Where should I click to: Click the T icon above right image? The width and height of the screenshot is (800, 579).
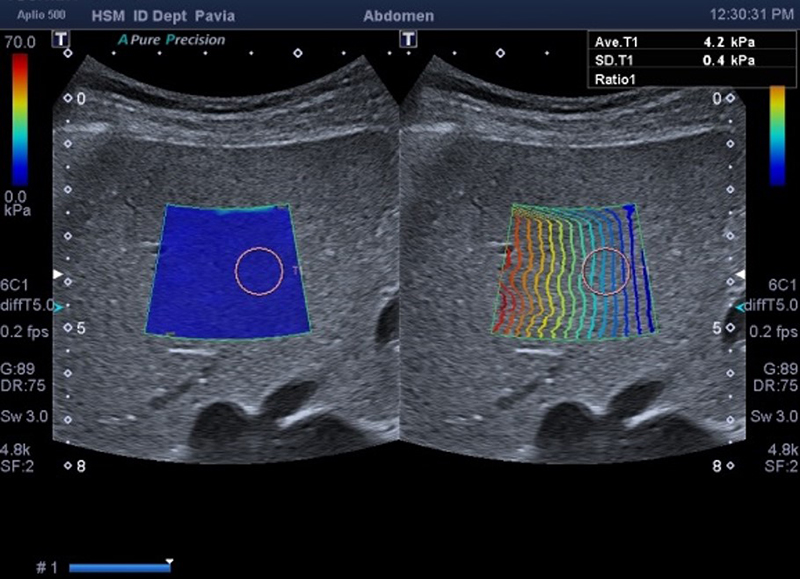[407, 38]
